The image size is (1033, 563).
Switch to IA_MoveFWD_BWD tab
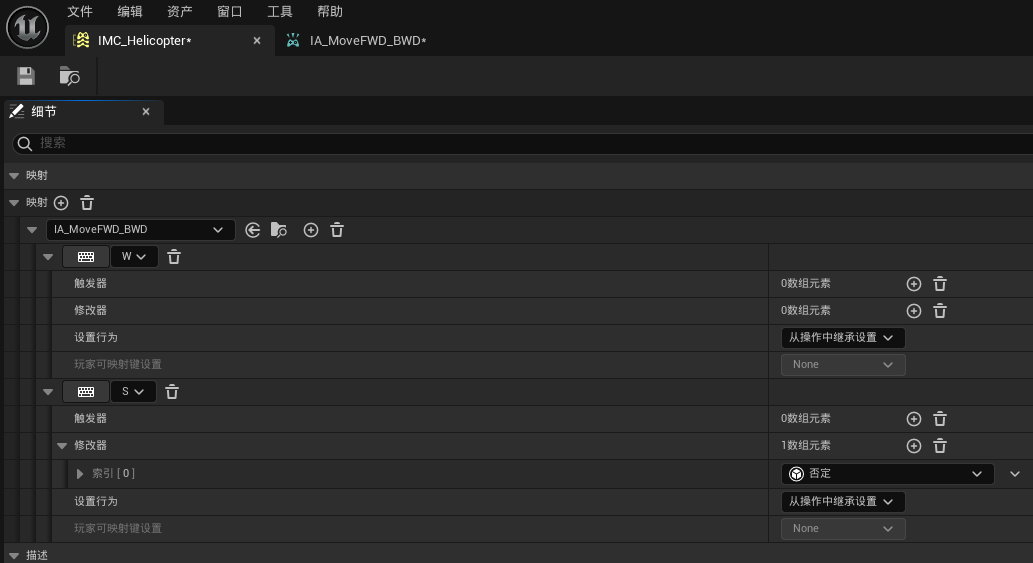click(x=368, y=41)
